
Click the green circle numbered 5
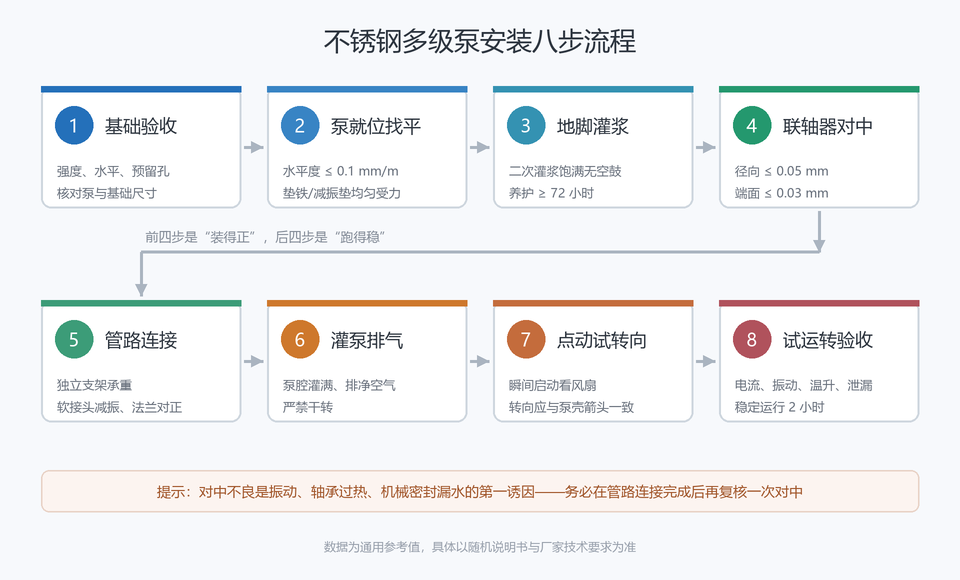tap(73, 339)
